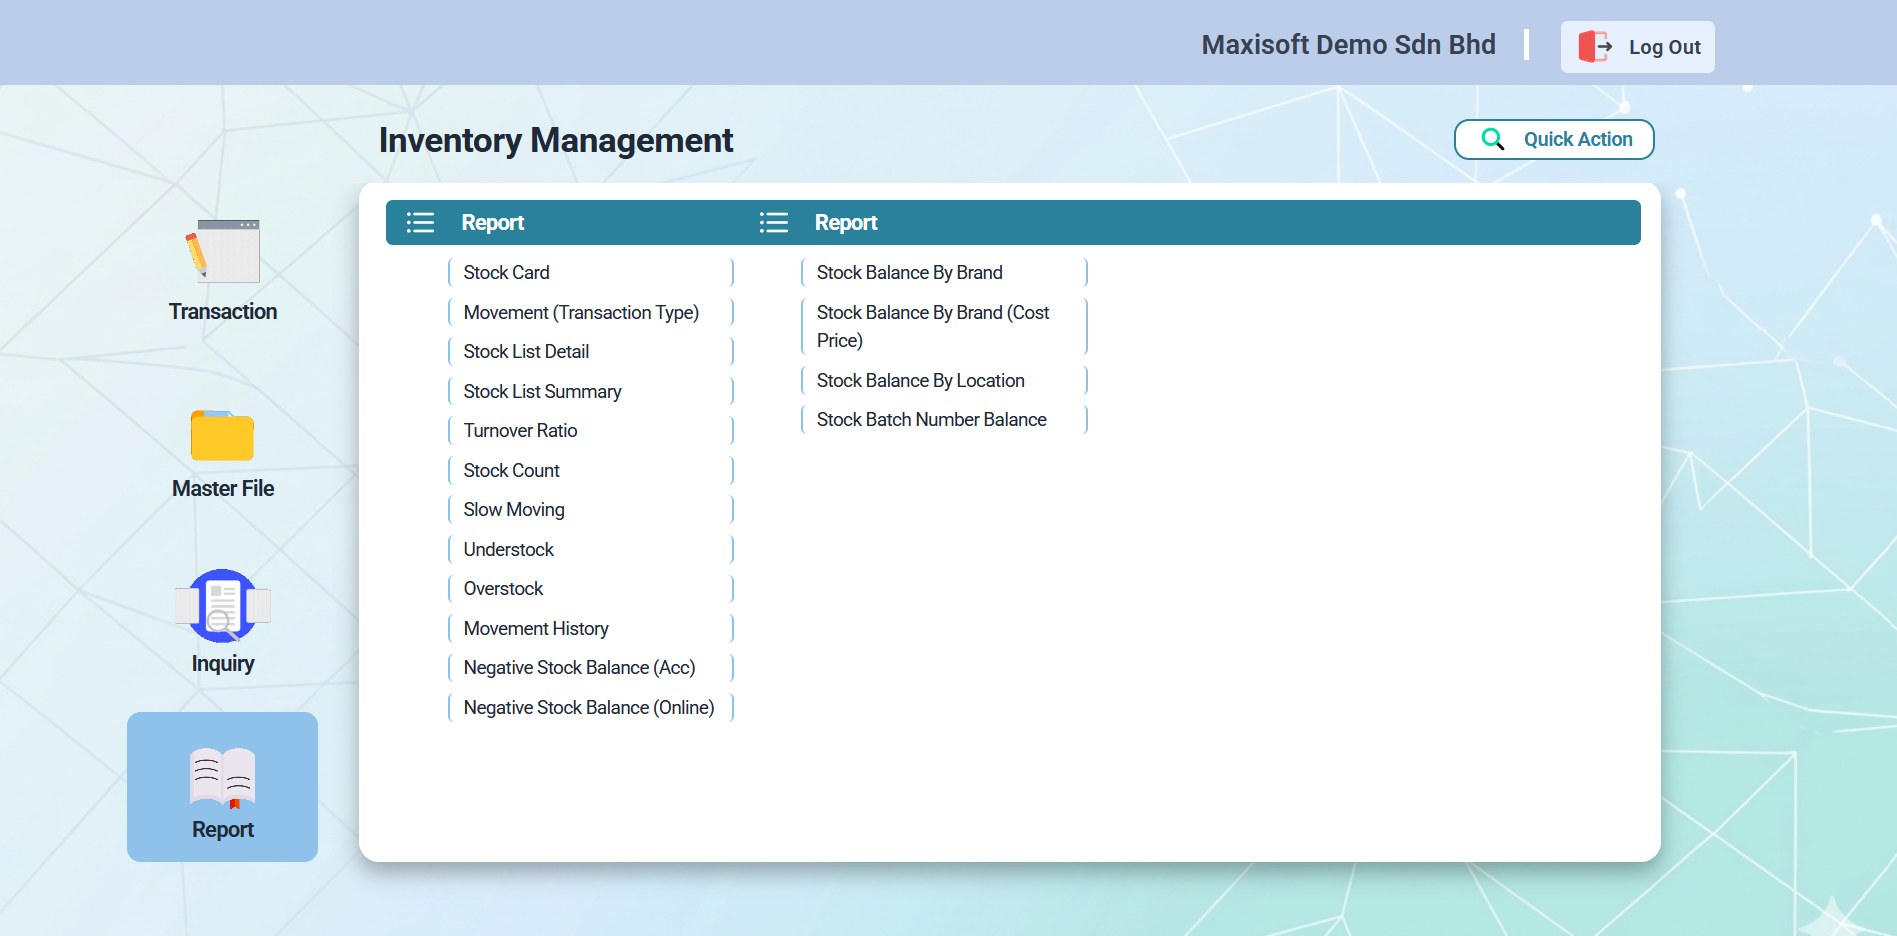Click Maxisoft Demo Sdn Bhd company name

click(1348, 45)
